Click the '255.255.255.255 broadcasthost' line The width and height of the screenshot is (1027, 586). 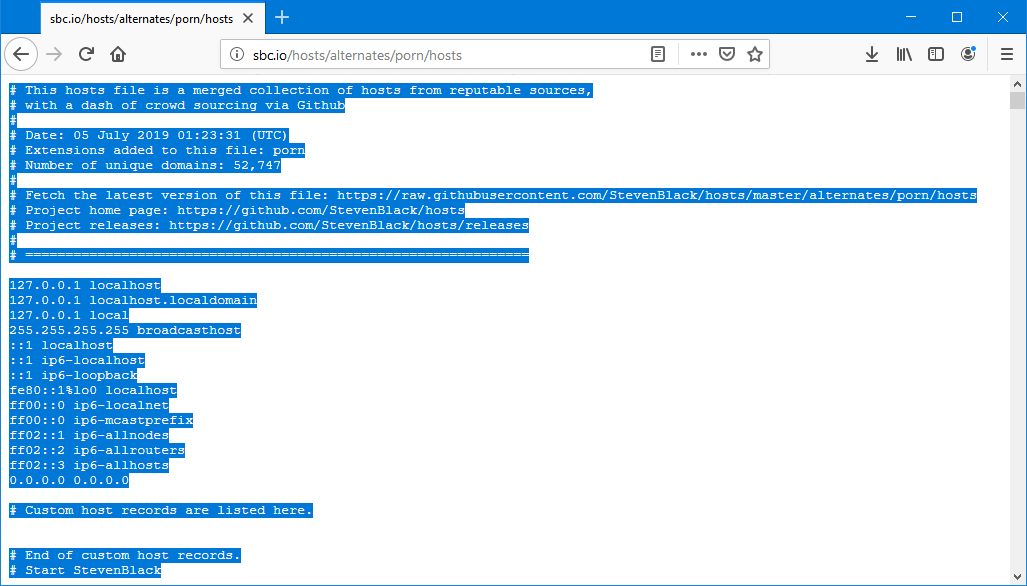[125, 330]
